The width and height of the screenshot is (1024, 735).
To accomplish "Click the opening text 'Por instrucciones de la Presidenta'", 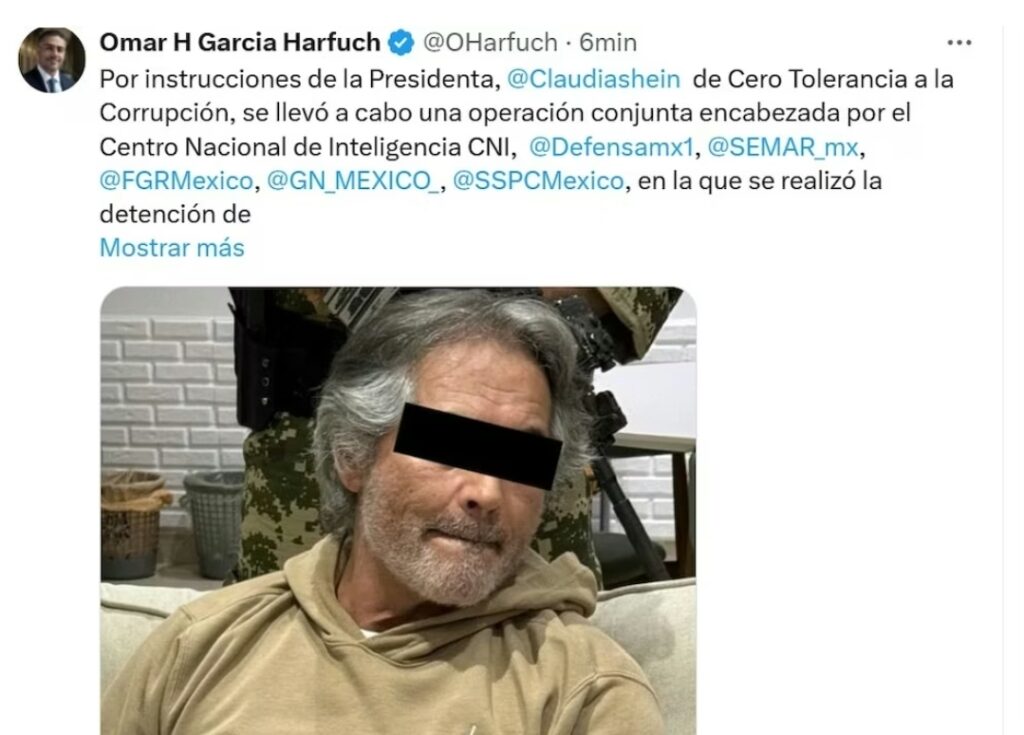I will coord(297,79).
